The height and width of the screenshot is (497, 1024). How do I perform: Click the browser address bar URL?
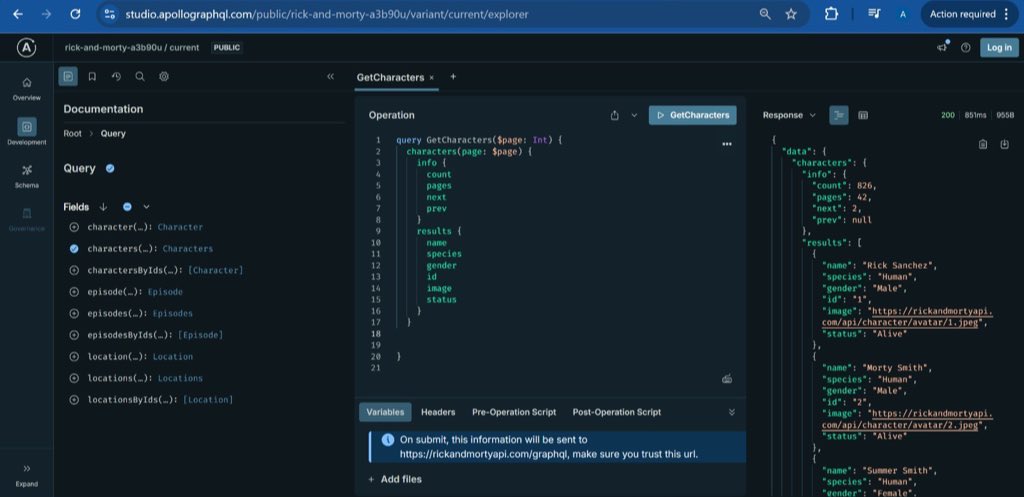(x=327, y=14)
